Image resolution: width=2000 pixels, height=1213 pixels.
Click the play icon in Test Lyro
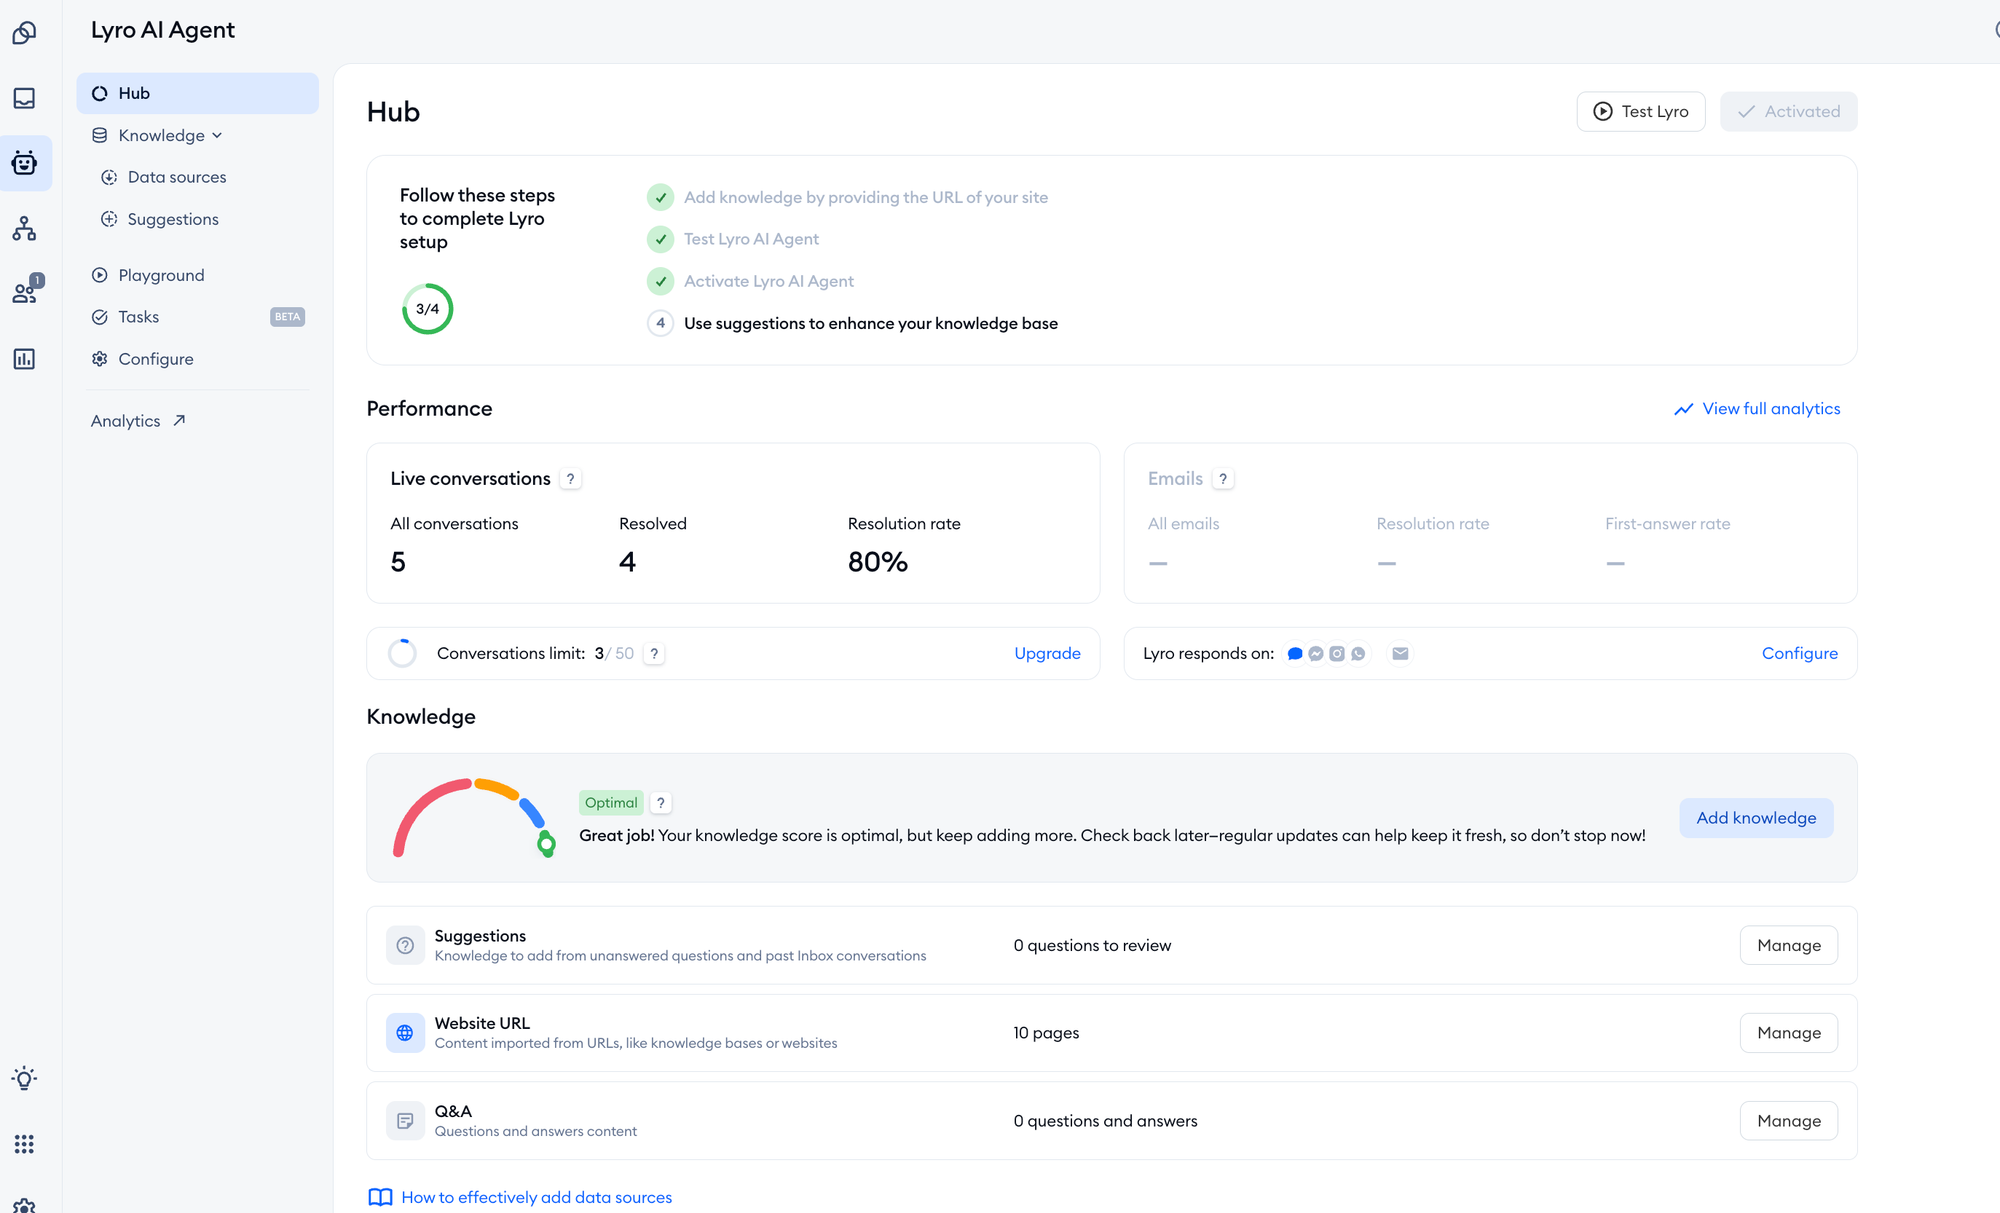click(1603, 112)
